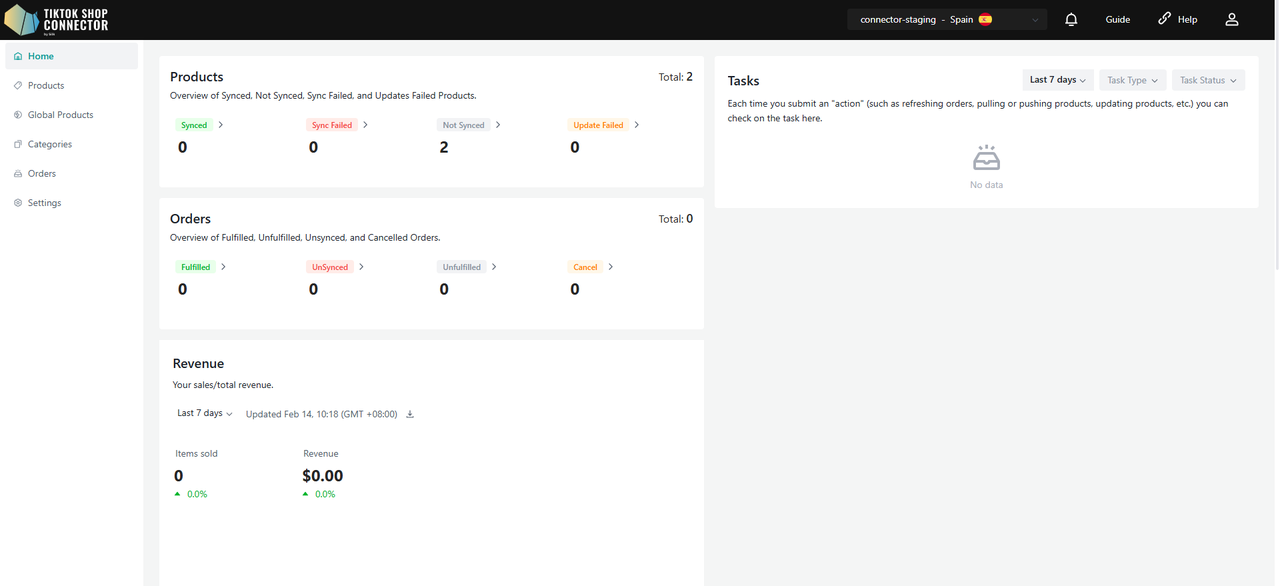This screenshot has height=586, width=1280.
Task: Click the download icon beside Updated timestamp
Action: tap(410, 414)
